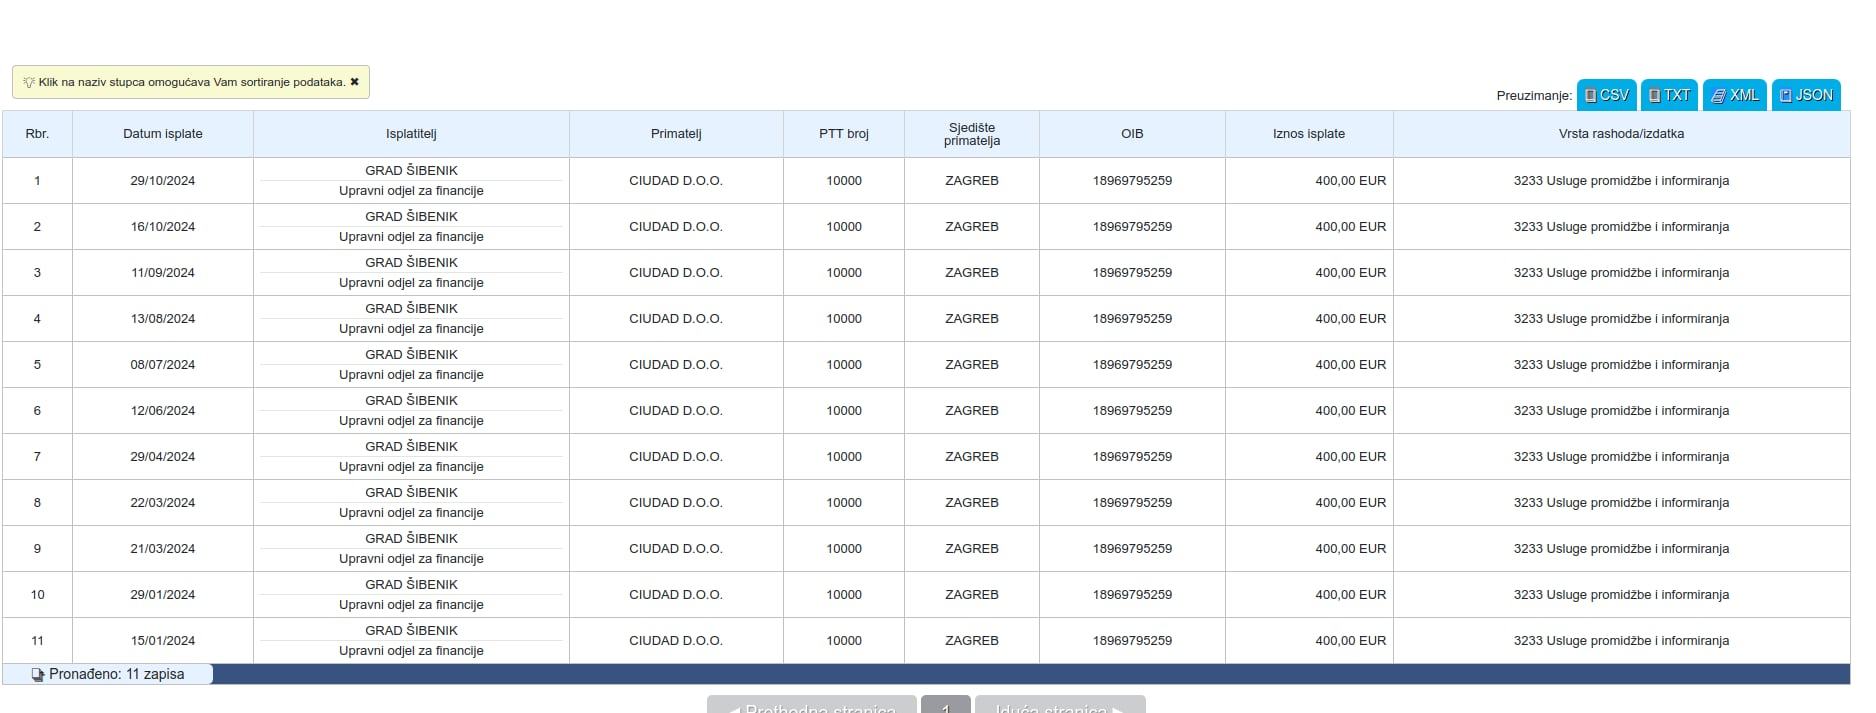Go to Iduća stranica
Viewport: 1876px width, 713px height.
click(1059, 706)
